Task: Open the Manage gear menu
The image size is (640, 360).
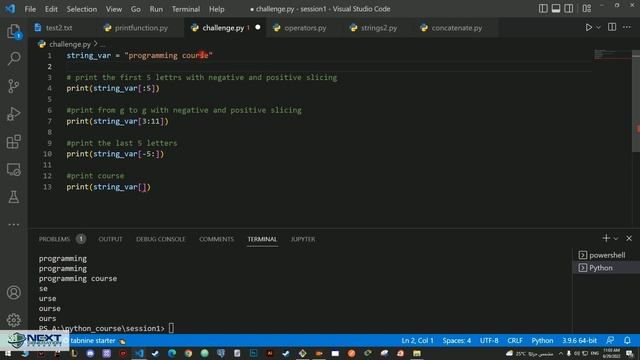Action: [14, 320]
